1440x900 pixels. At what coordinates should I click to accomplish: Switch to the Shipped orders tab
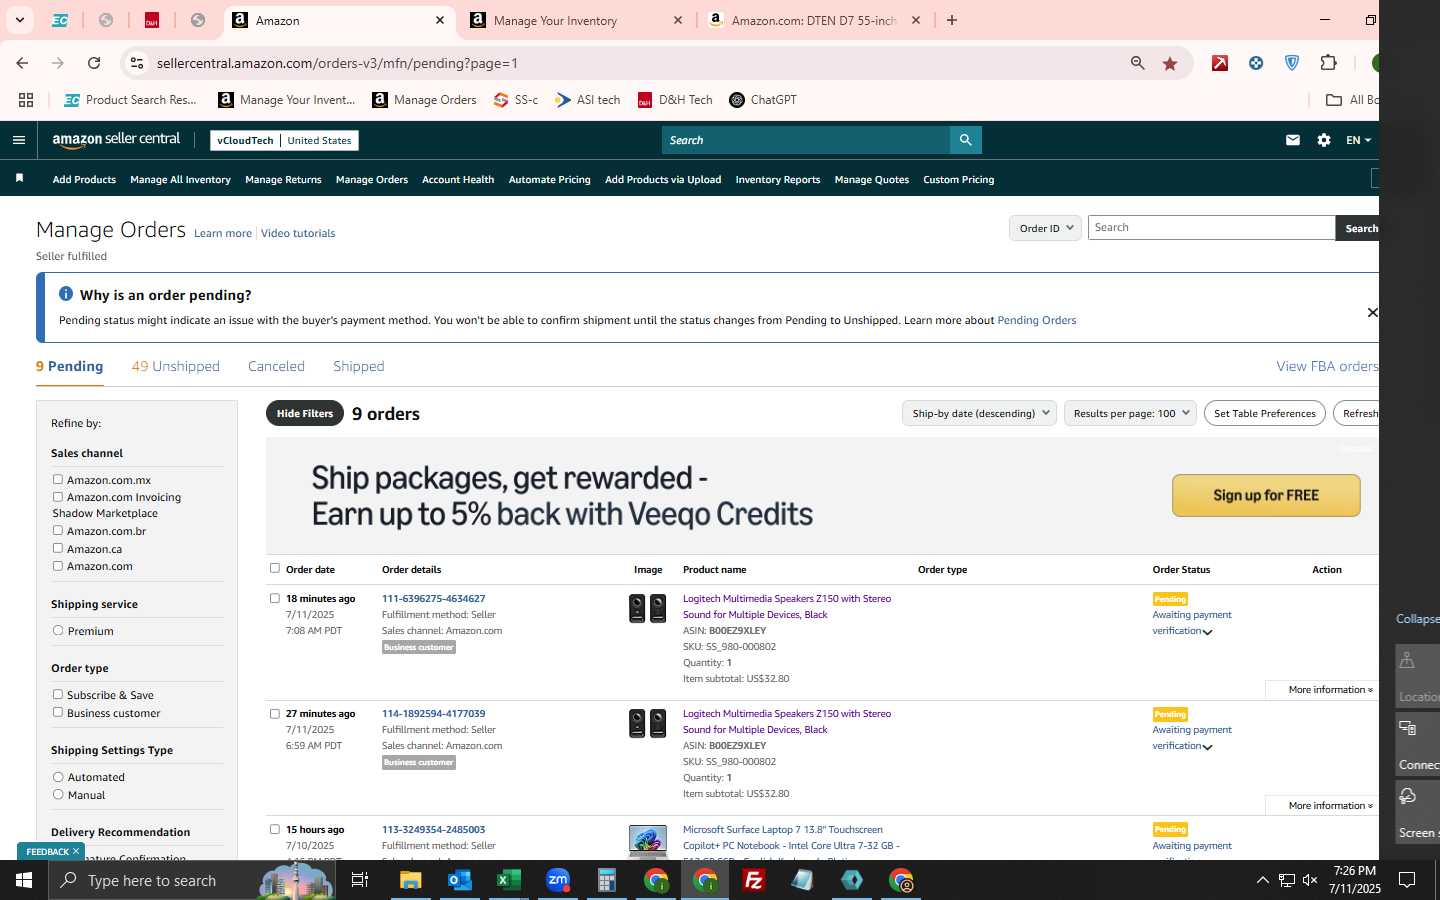point(359,366)
